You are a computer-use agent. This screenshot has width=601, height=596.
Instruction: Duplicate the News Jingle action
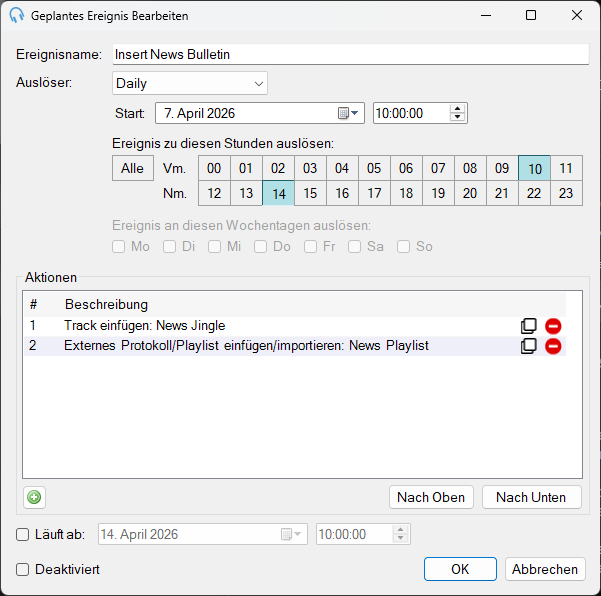[529, 326]
